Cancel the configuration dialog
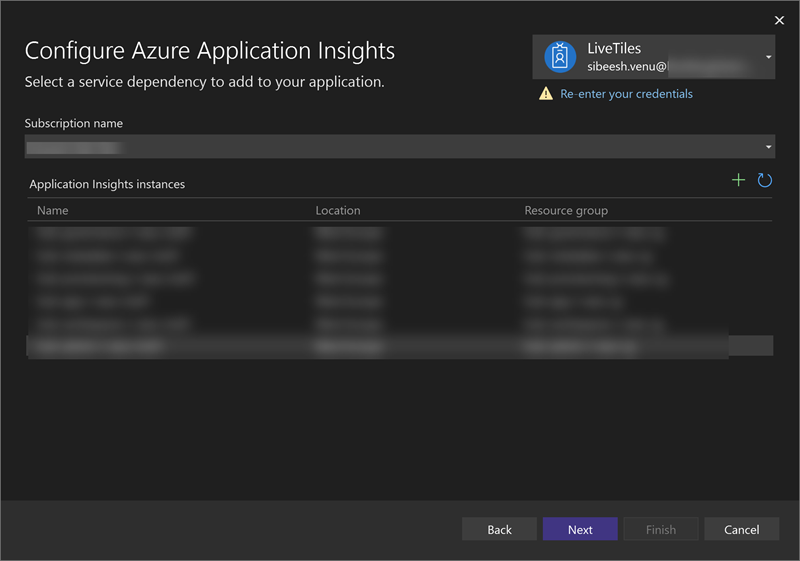Image resolution: width=800 pixels, height=561 pixels. (x=741, y=529)
